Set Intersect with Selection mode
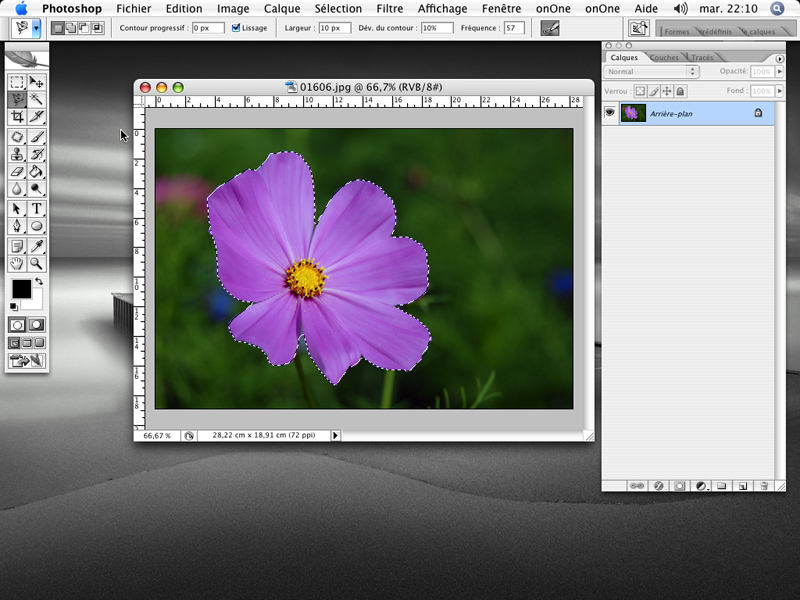Image resolution: width=800 pixels, height=600 pixels. (x=97, y=29)
